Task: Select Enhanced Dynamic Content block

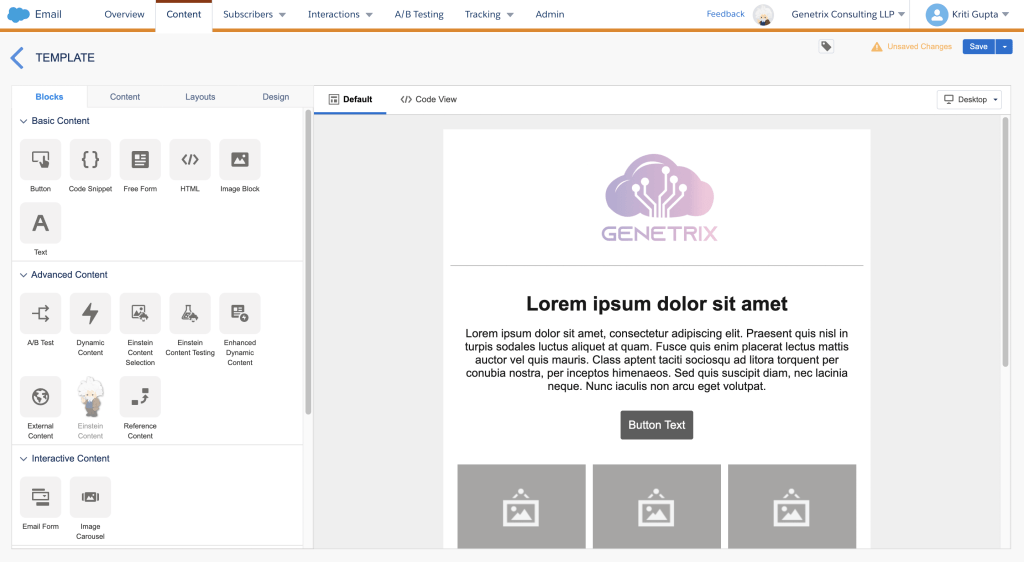Action: coord(240,313)
